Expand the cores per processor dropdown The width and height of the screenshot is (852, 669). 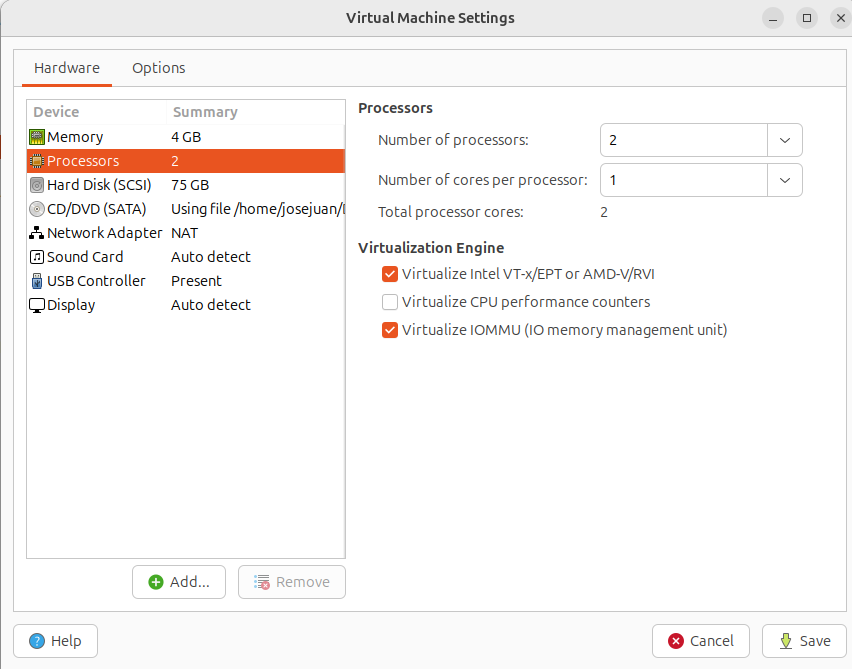[x=785, y=180]
